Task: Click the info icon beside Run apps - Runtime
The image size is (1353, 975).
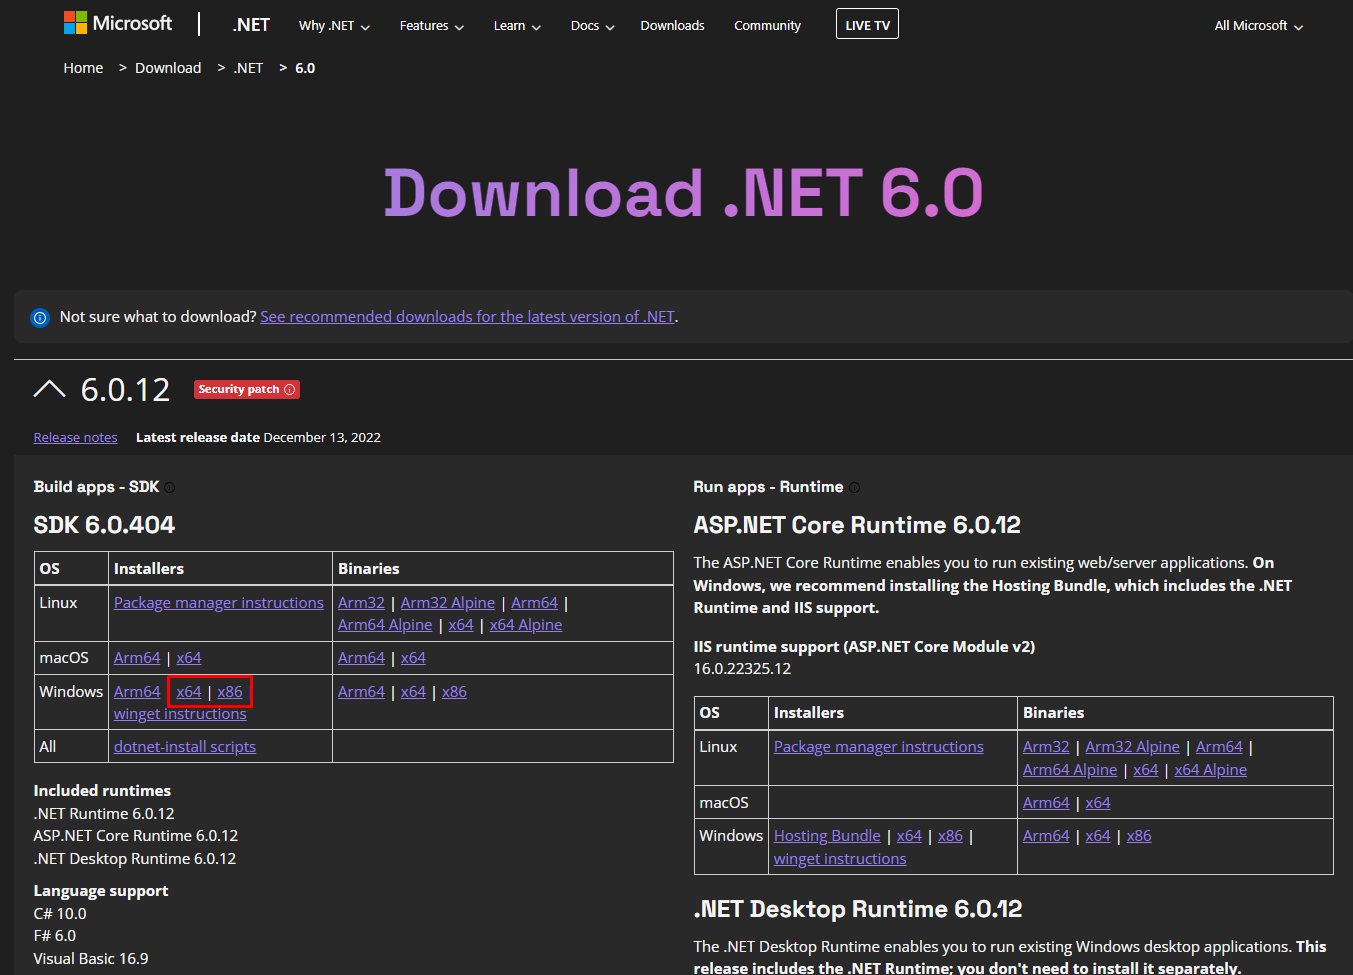Action: pos(854,488)
